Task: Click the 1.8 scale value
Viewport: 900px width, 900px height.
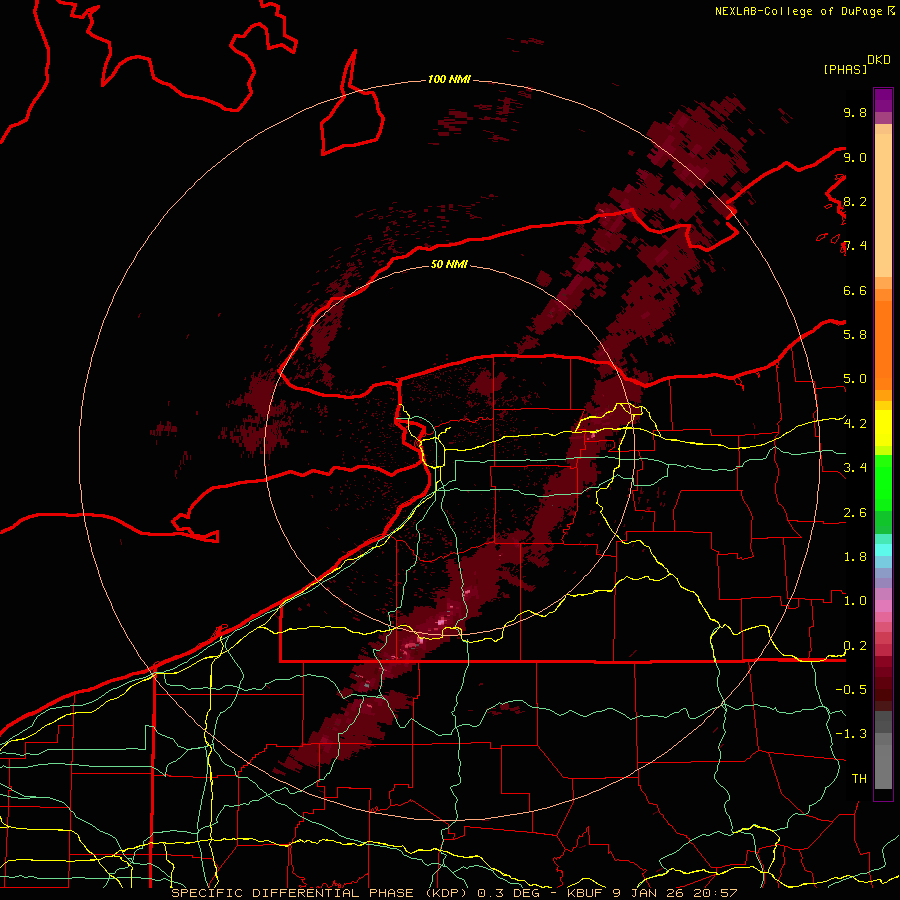Action: click(855, 557)
